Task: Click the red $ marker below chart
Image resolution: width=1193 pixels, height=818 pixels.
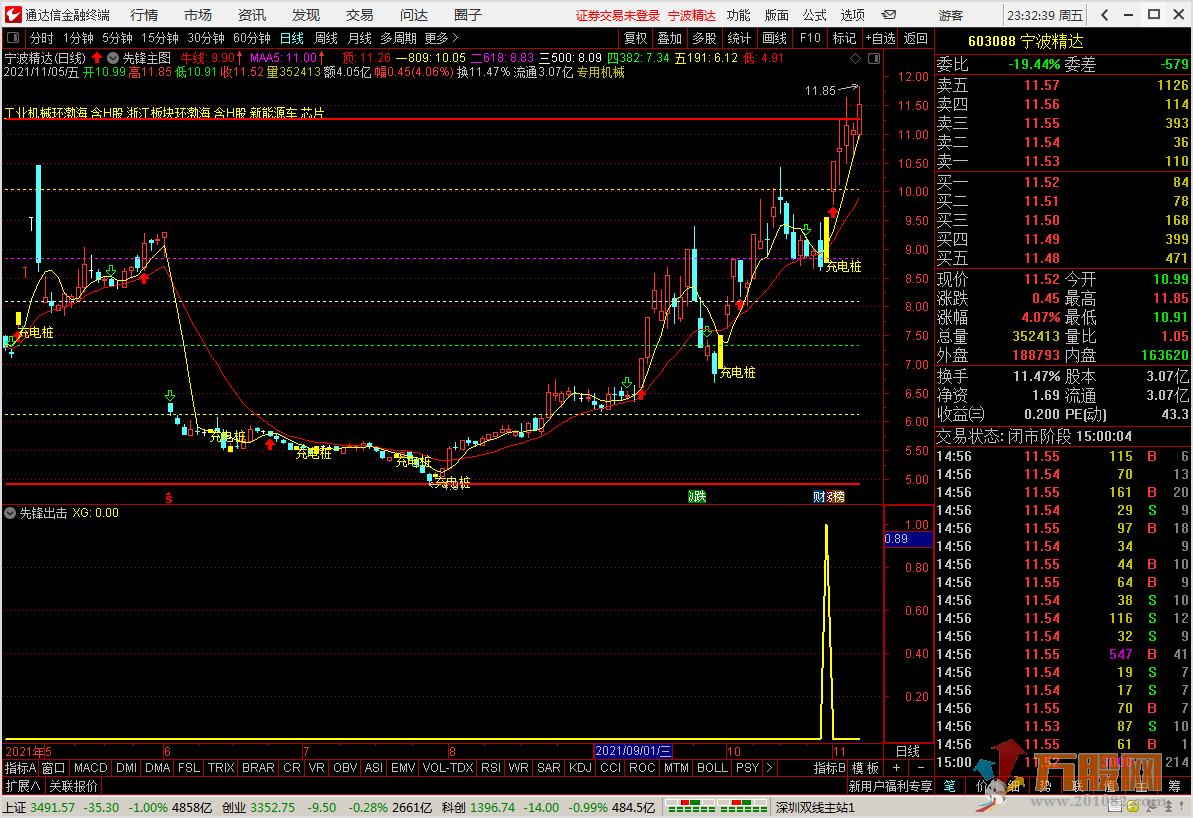Action: pyautogui.click(x=168, y=496)
